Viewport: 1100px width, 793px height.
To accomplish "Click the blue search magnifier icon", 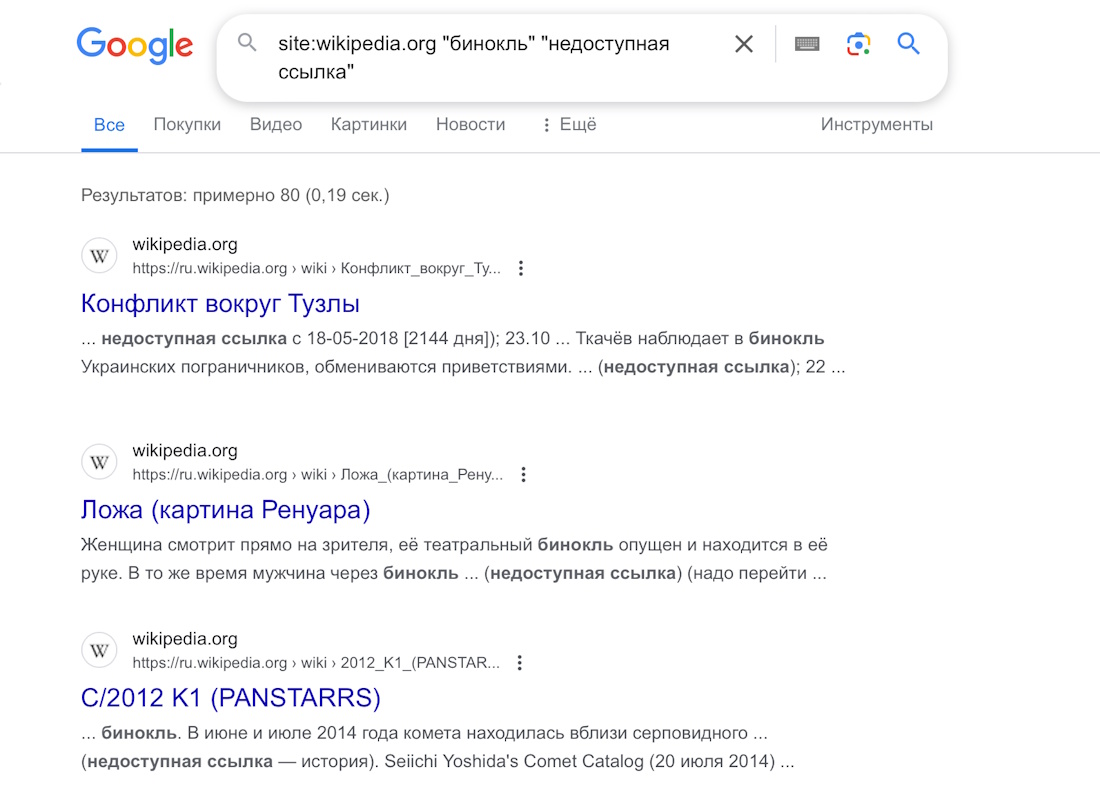I will [908, 44].
